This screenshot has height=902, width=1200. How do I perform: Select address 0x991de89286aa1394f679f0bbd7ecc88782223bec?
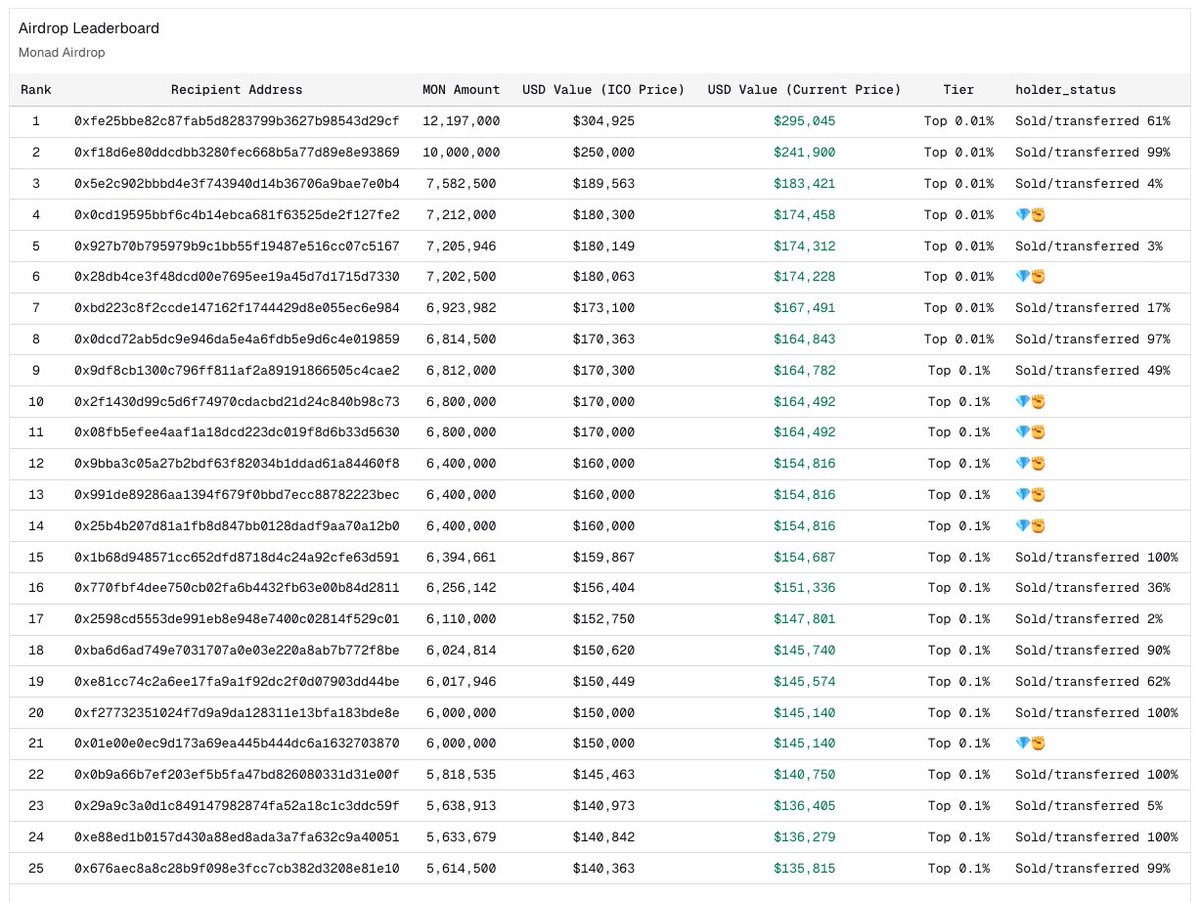[x=237, y=495]
